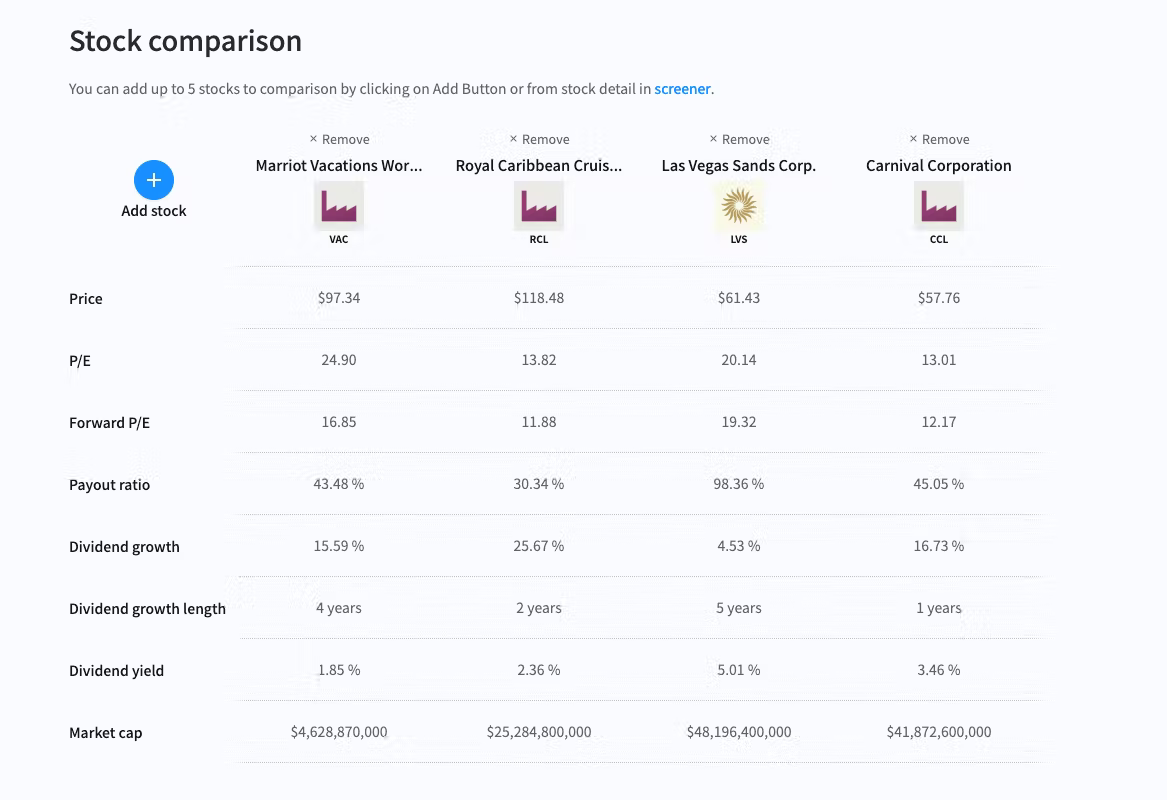1167x800 pixels.
Task: Click the Carnival Corporation factory logo icon
Action: coord(939,207)
